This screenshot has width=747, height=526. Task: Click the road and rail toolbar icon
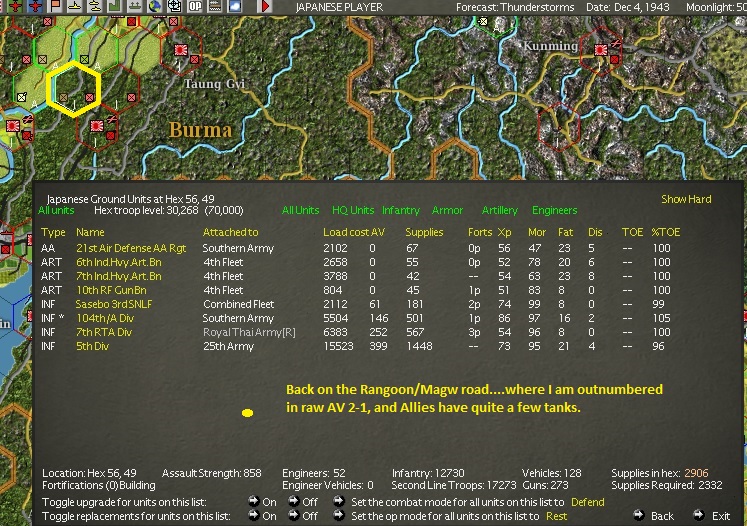pyautogui.click(x=215, y=6)
